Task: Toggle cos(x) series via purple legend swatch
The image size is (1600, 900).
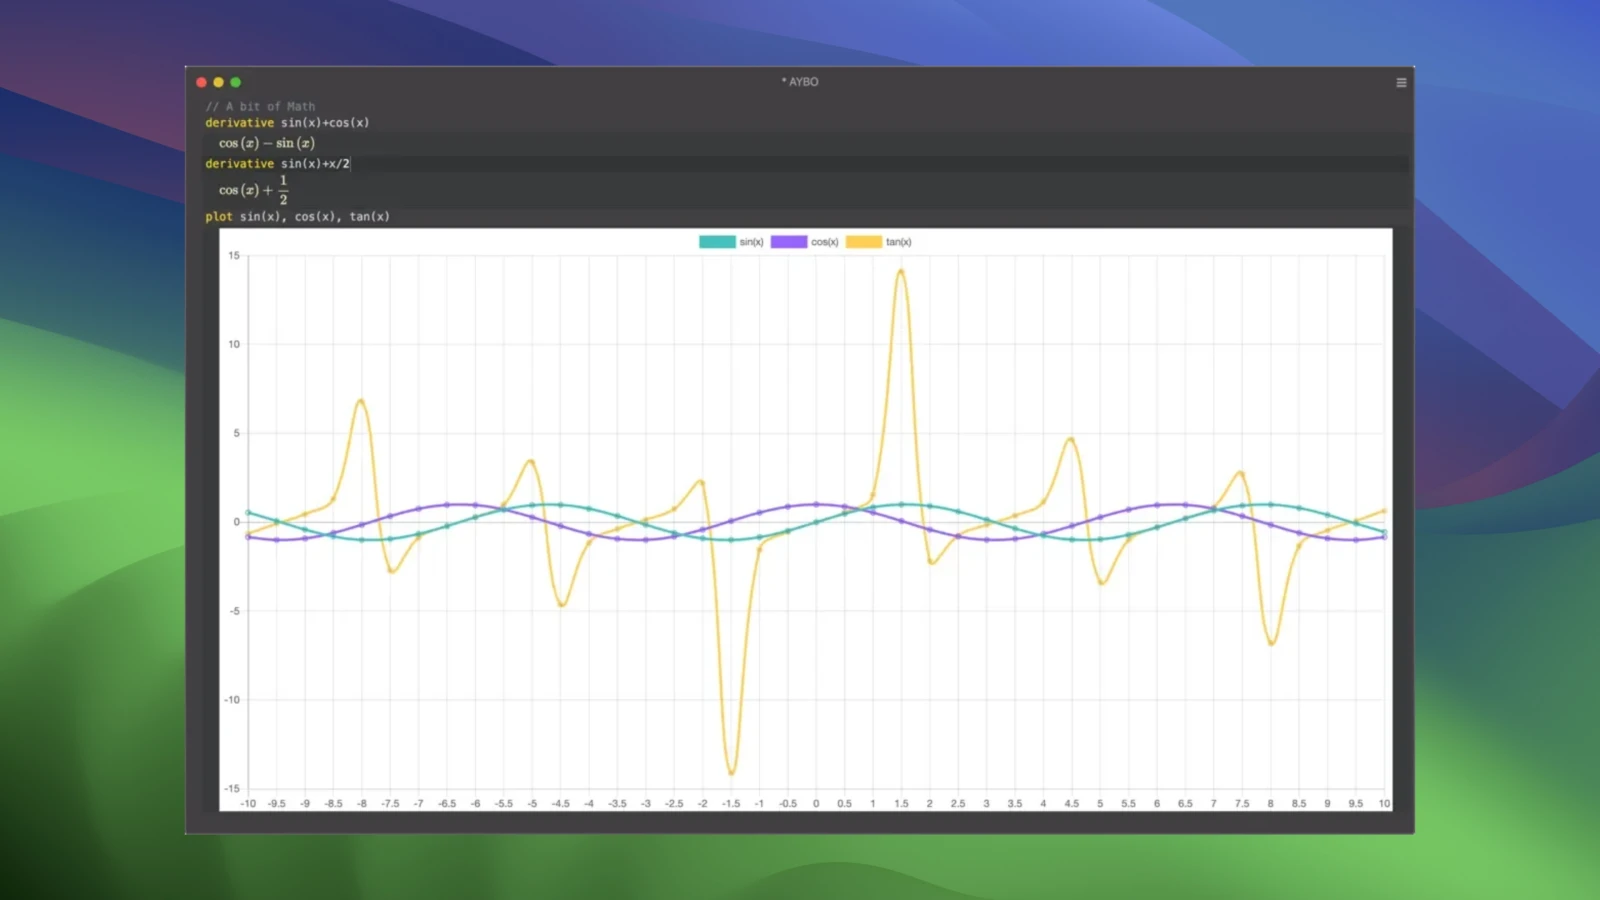Action: click(789, 242)
